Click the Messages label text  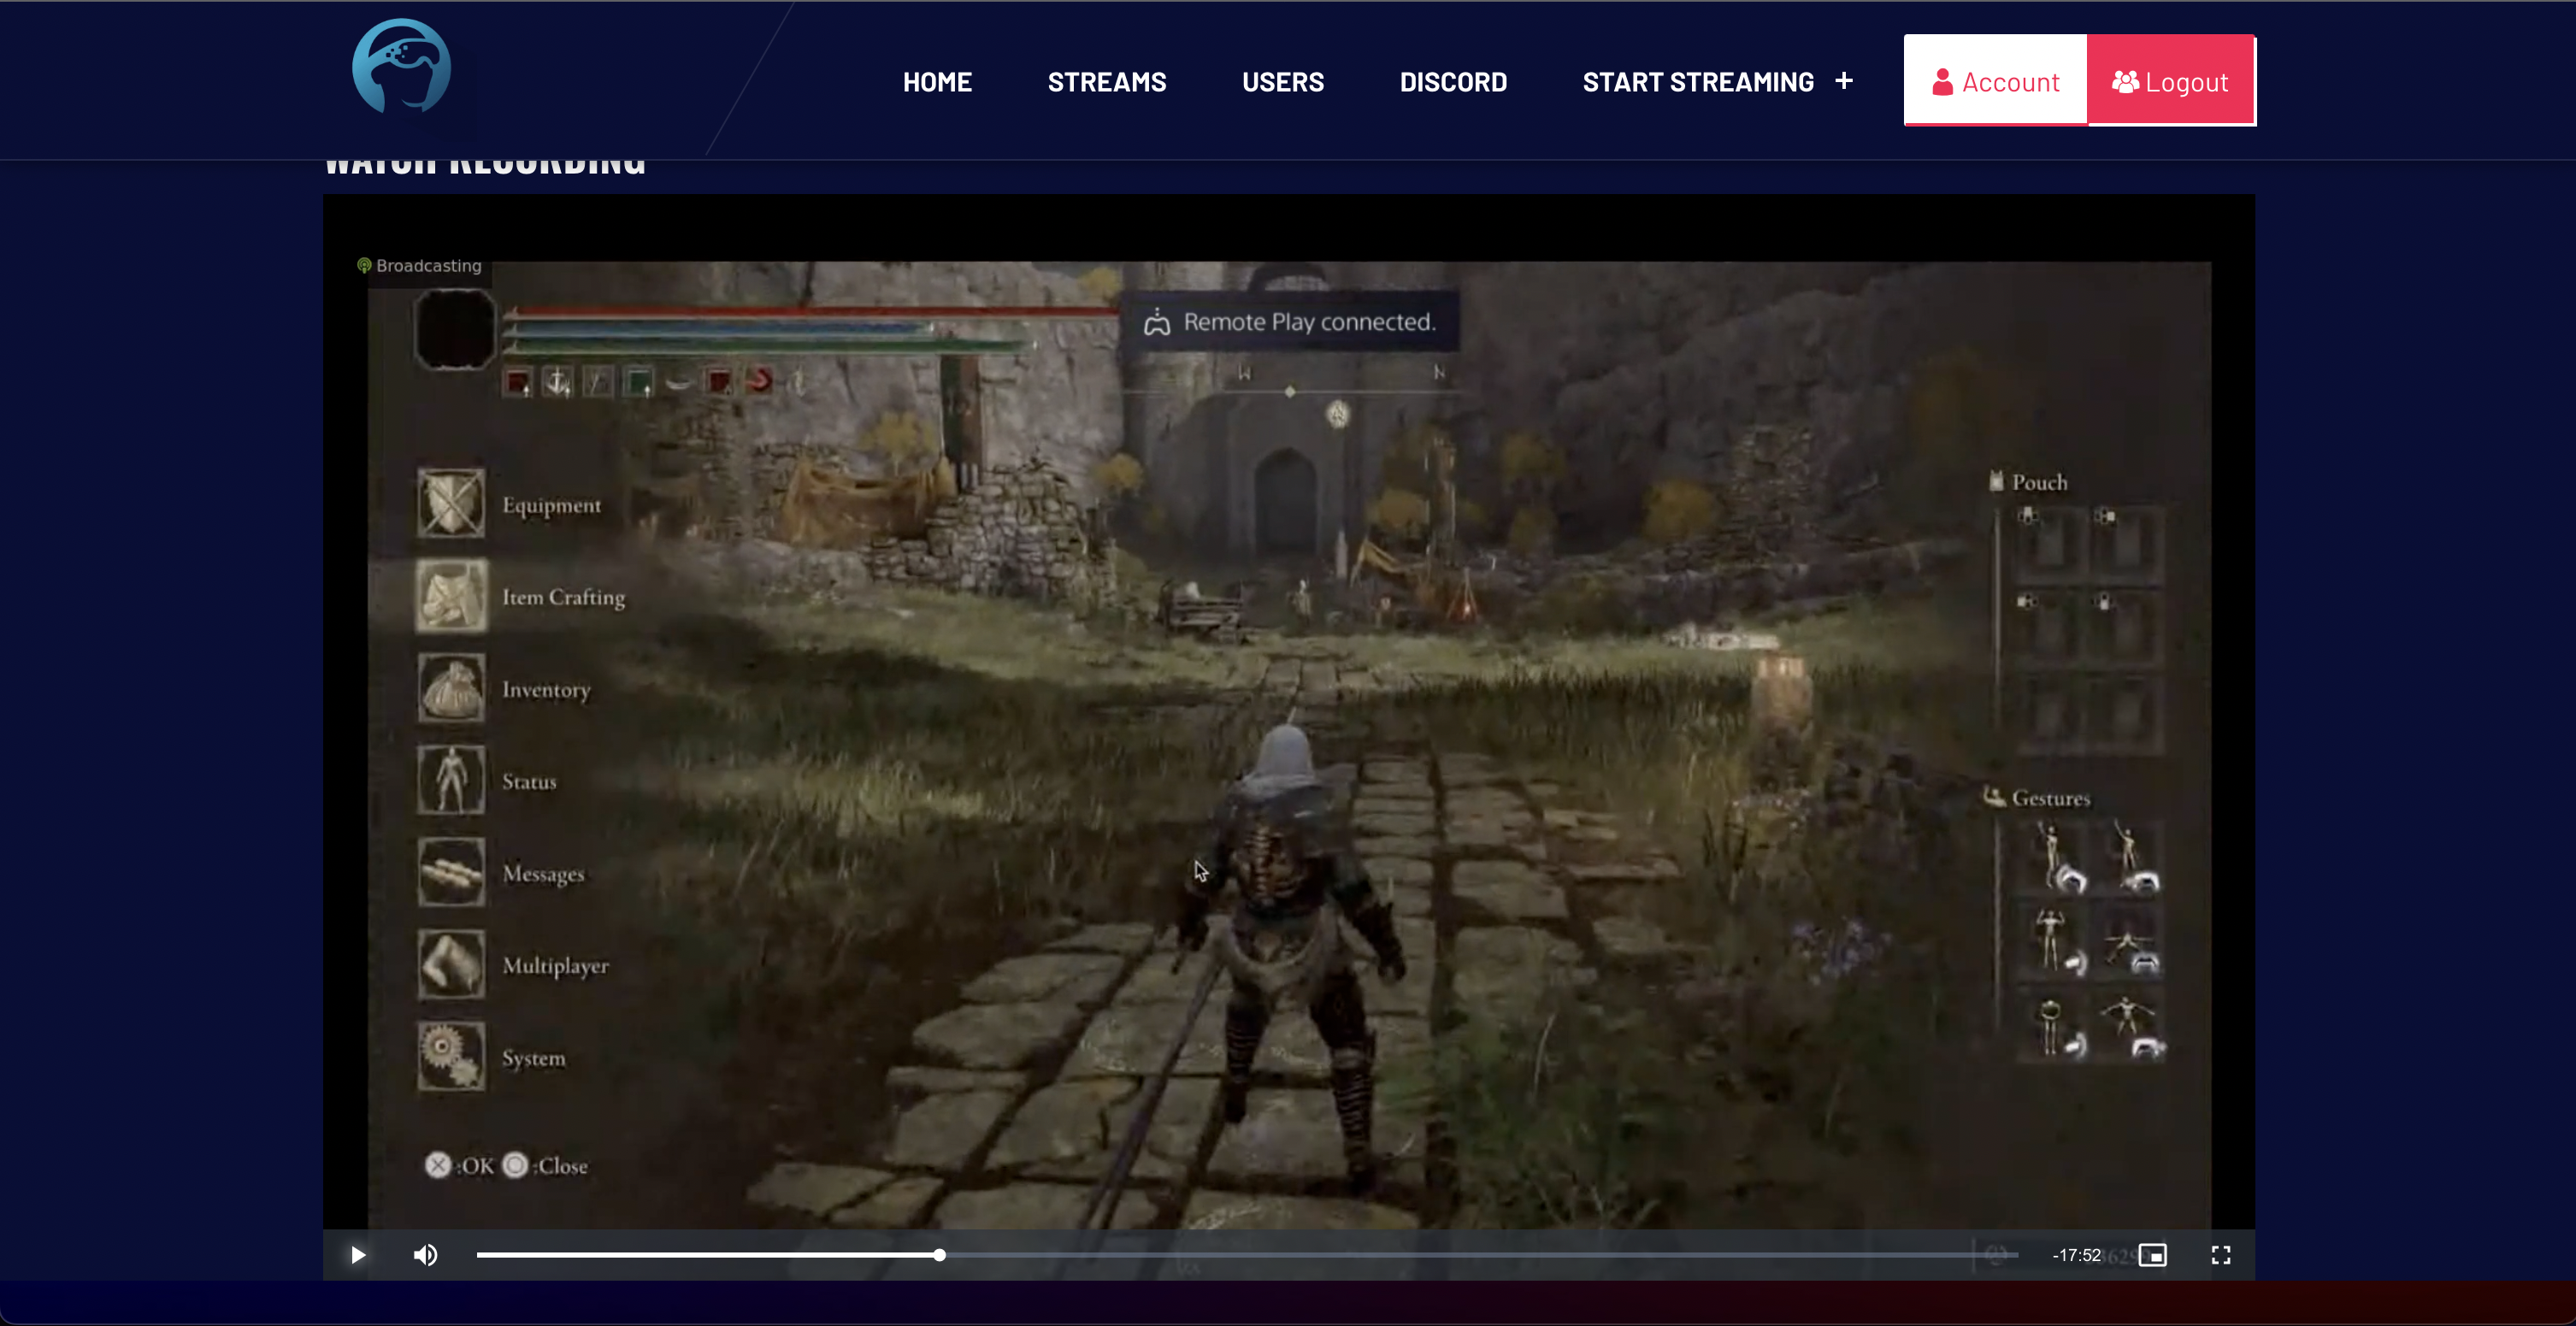tap(543, 873)
